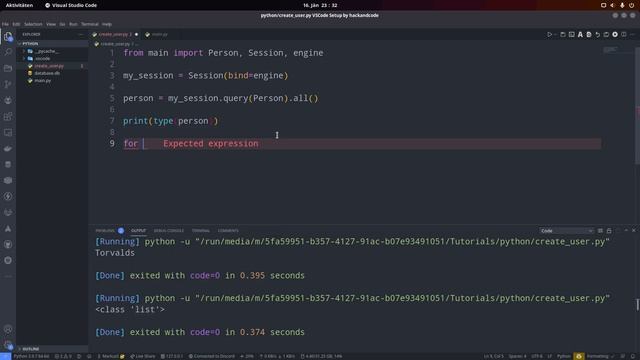The height and width of the screenshot is (360, 640).
Task: Switch to the Output panel tab
Action: [138, 231]
